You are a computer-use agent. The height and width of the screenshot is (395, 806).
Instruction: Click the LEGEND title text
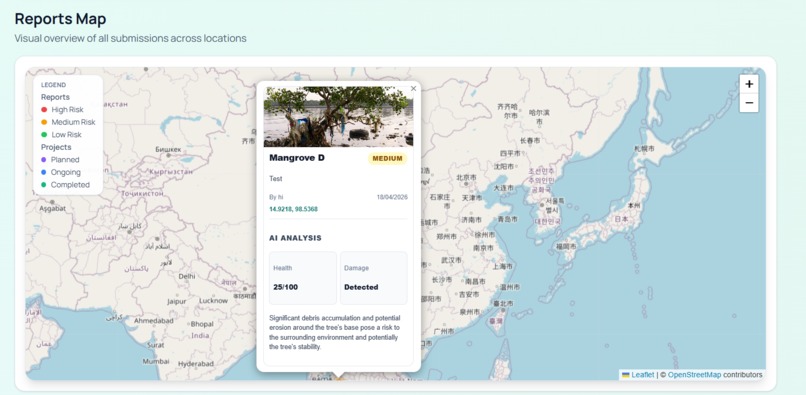click(53, 85)
